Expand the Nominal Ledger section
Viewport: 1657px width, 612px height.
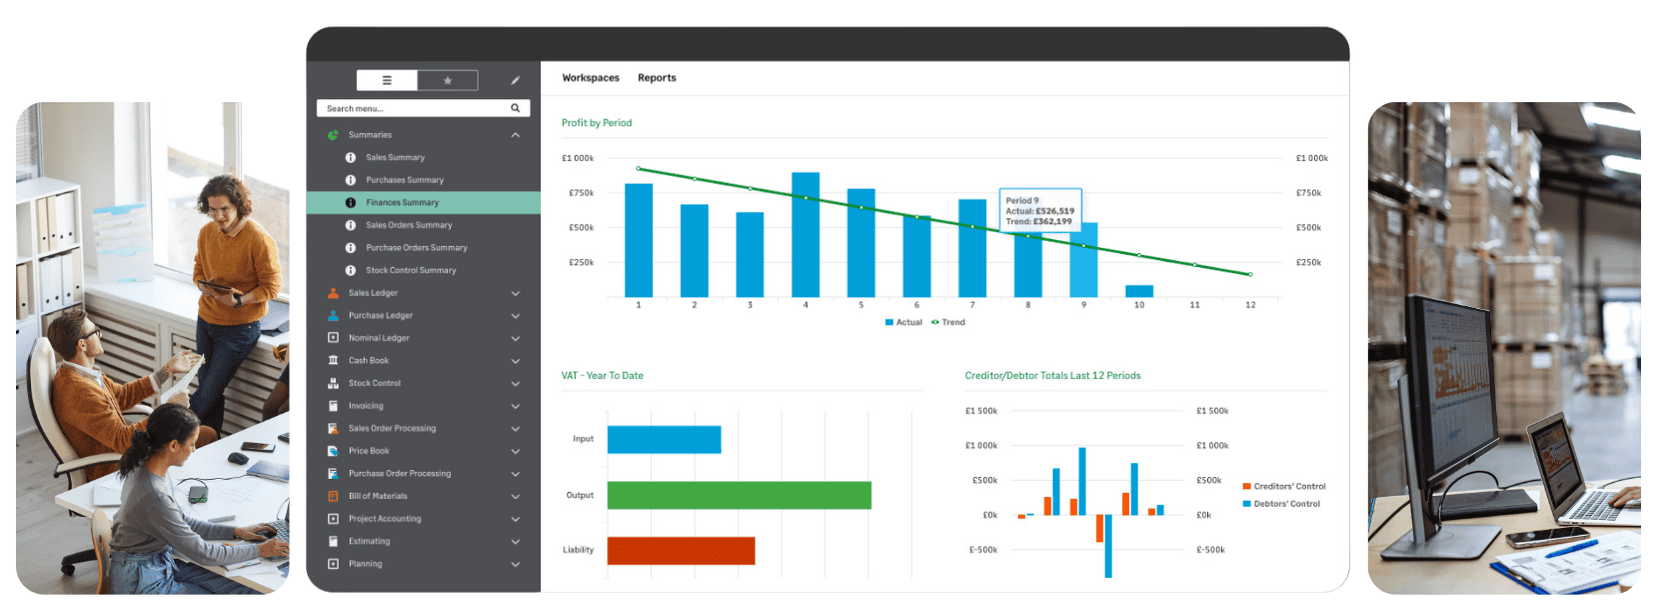pyautogui.click(x=515, y=338)
